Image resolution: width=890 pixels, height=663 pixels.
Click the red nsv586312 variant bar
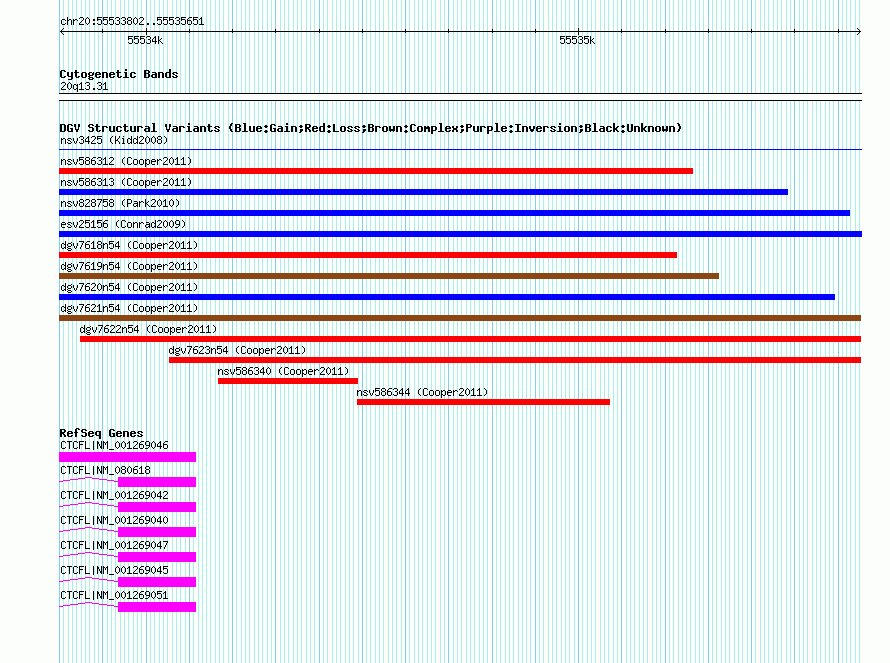(376, 171)
